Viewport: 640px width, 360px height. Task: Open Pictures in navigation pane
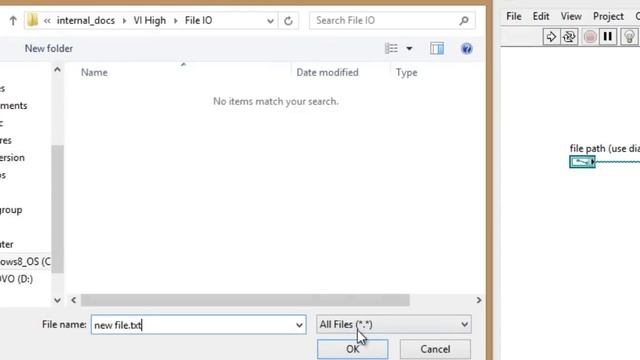tap(6, 140)
